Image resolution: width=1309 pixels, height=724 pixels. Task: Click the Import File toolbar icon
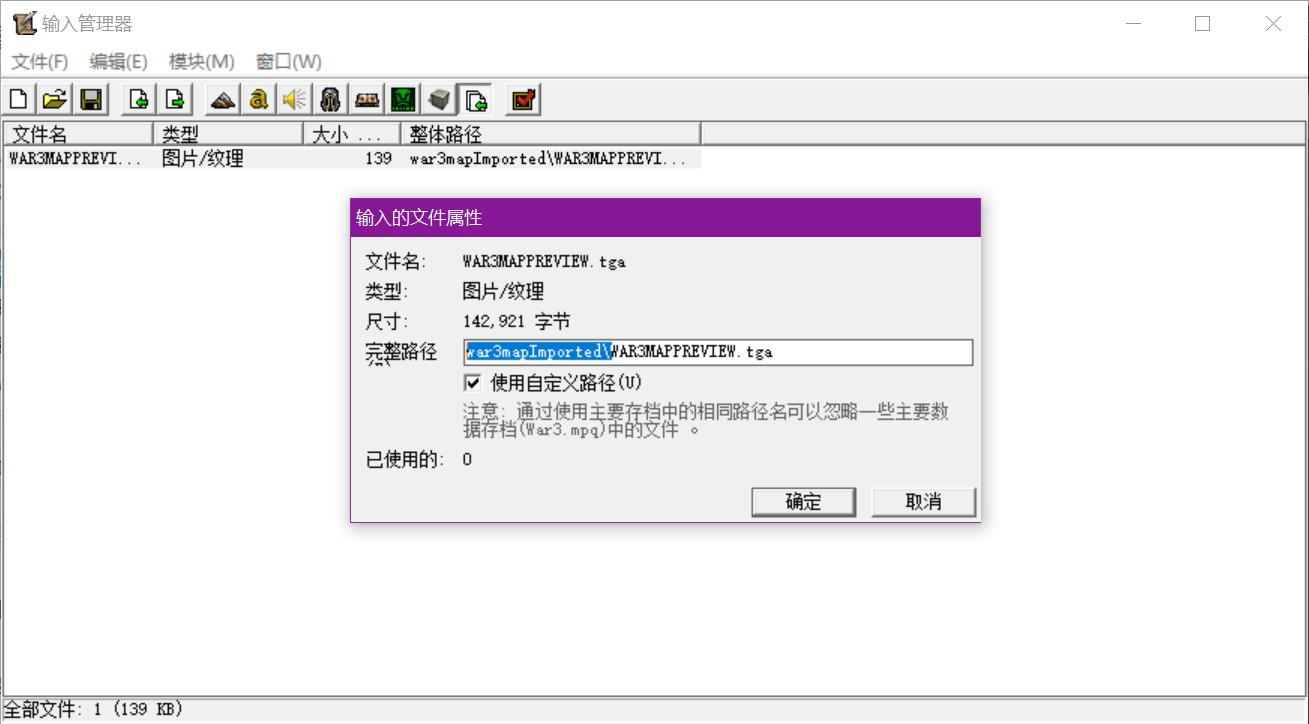tap(139, 99)
